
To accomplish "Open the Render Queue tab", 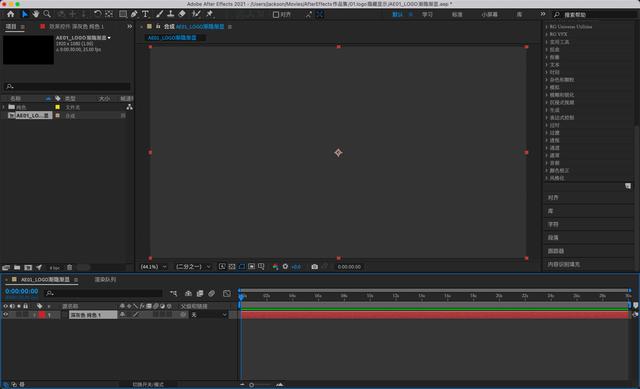I will (x=105, y=280).
